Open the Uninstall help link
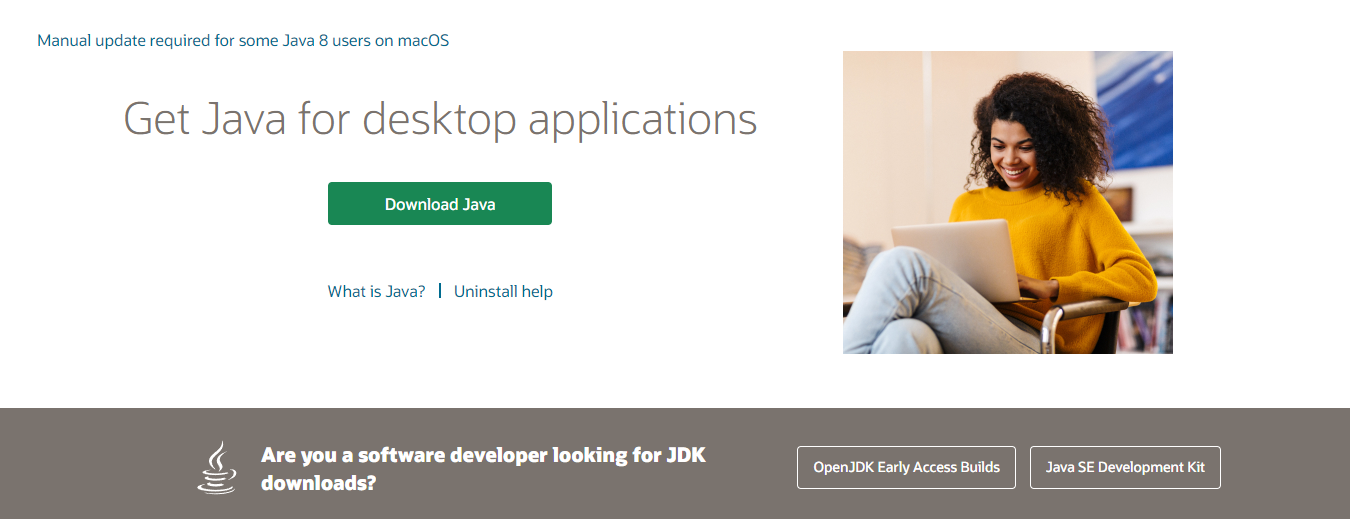 coord(503,292)
